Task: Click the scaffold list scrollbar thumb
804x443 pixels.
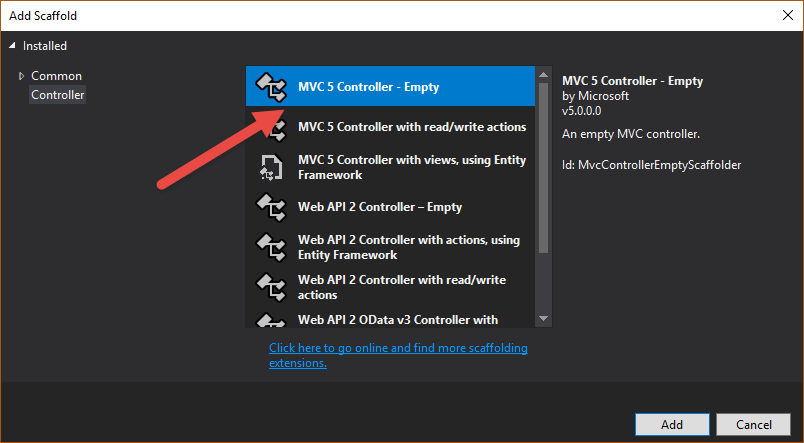Action: [544, 168]
